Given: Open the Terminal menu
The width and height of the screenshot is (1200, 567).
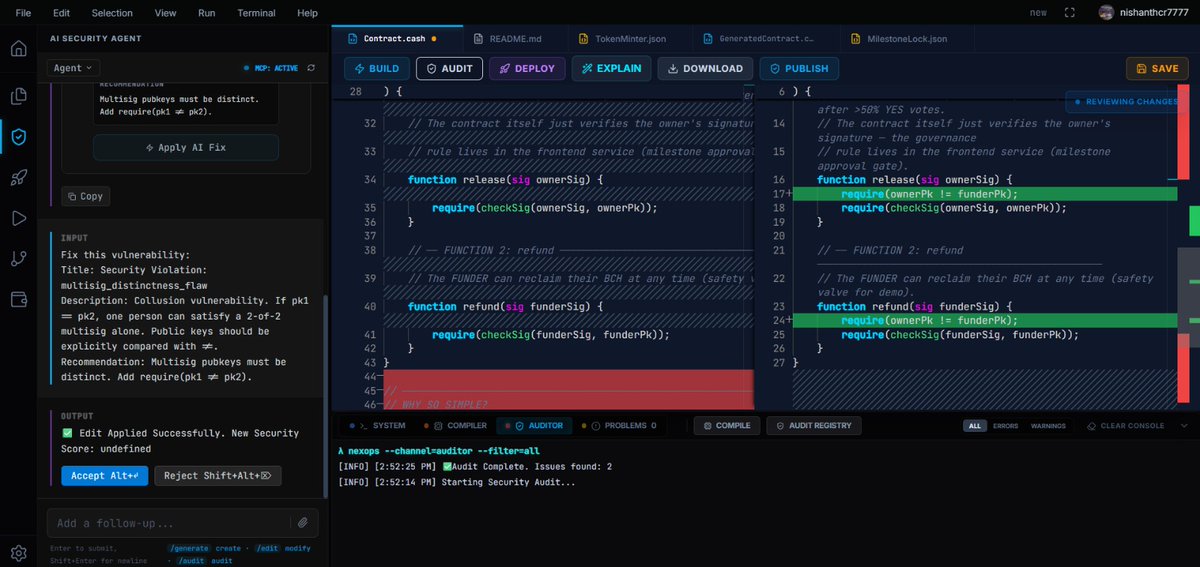Looking at the screenshot, I should [256, 13].
